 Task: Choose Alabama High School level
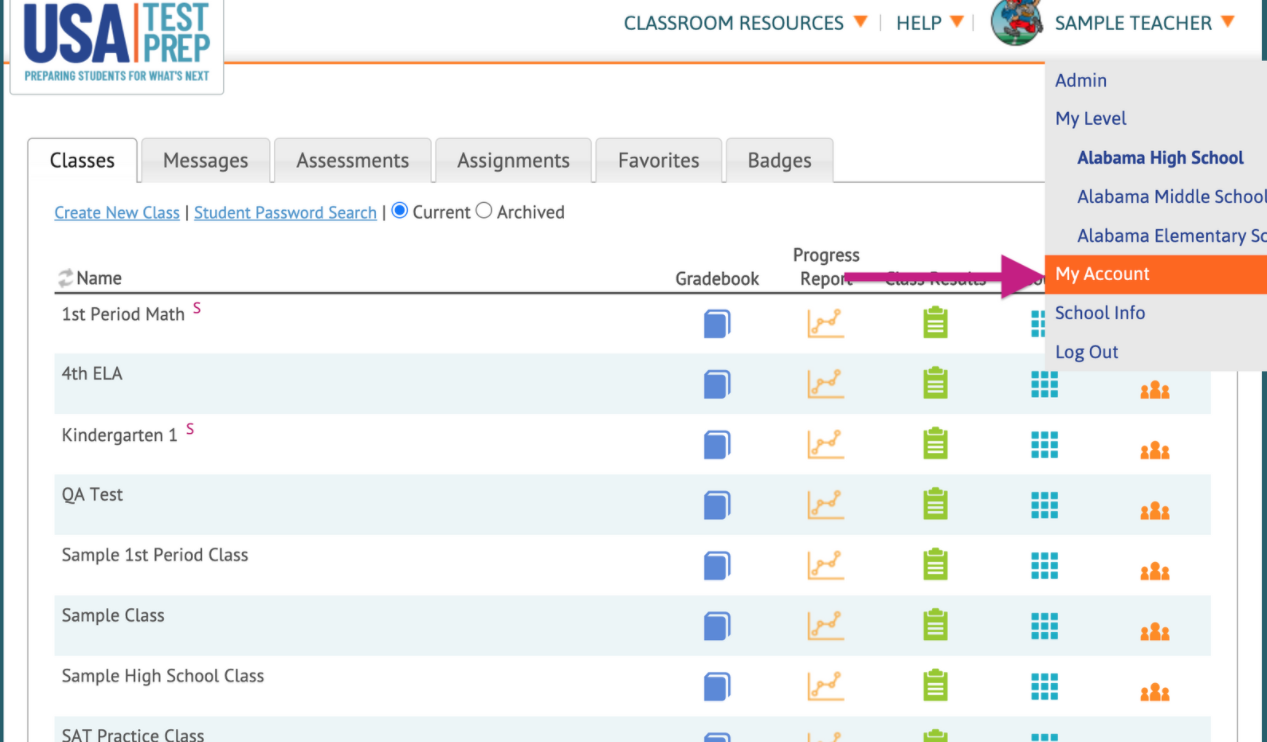[1160, 157]
